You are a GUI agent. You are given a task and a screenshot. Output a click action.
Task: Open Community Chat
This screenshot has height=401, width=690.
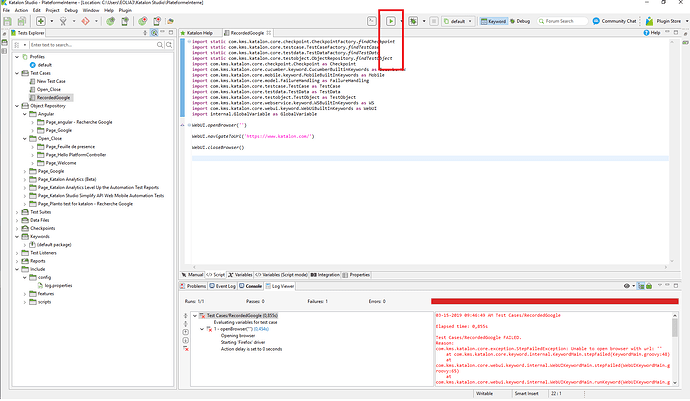click(x=614, y=21)
